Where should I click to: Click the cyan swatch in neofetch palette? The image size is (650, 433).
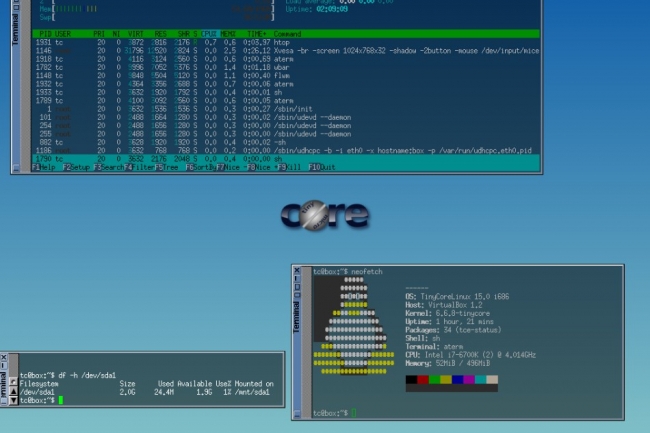tap(481, 380)
